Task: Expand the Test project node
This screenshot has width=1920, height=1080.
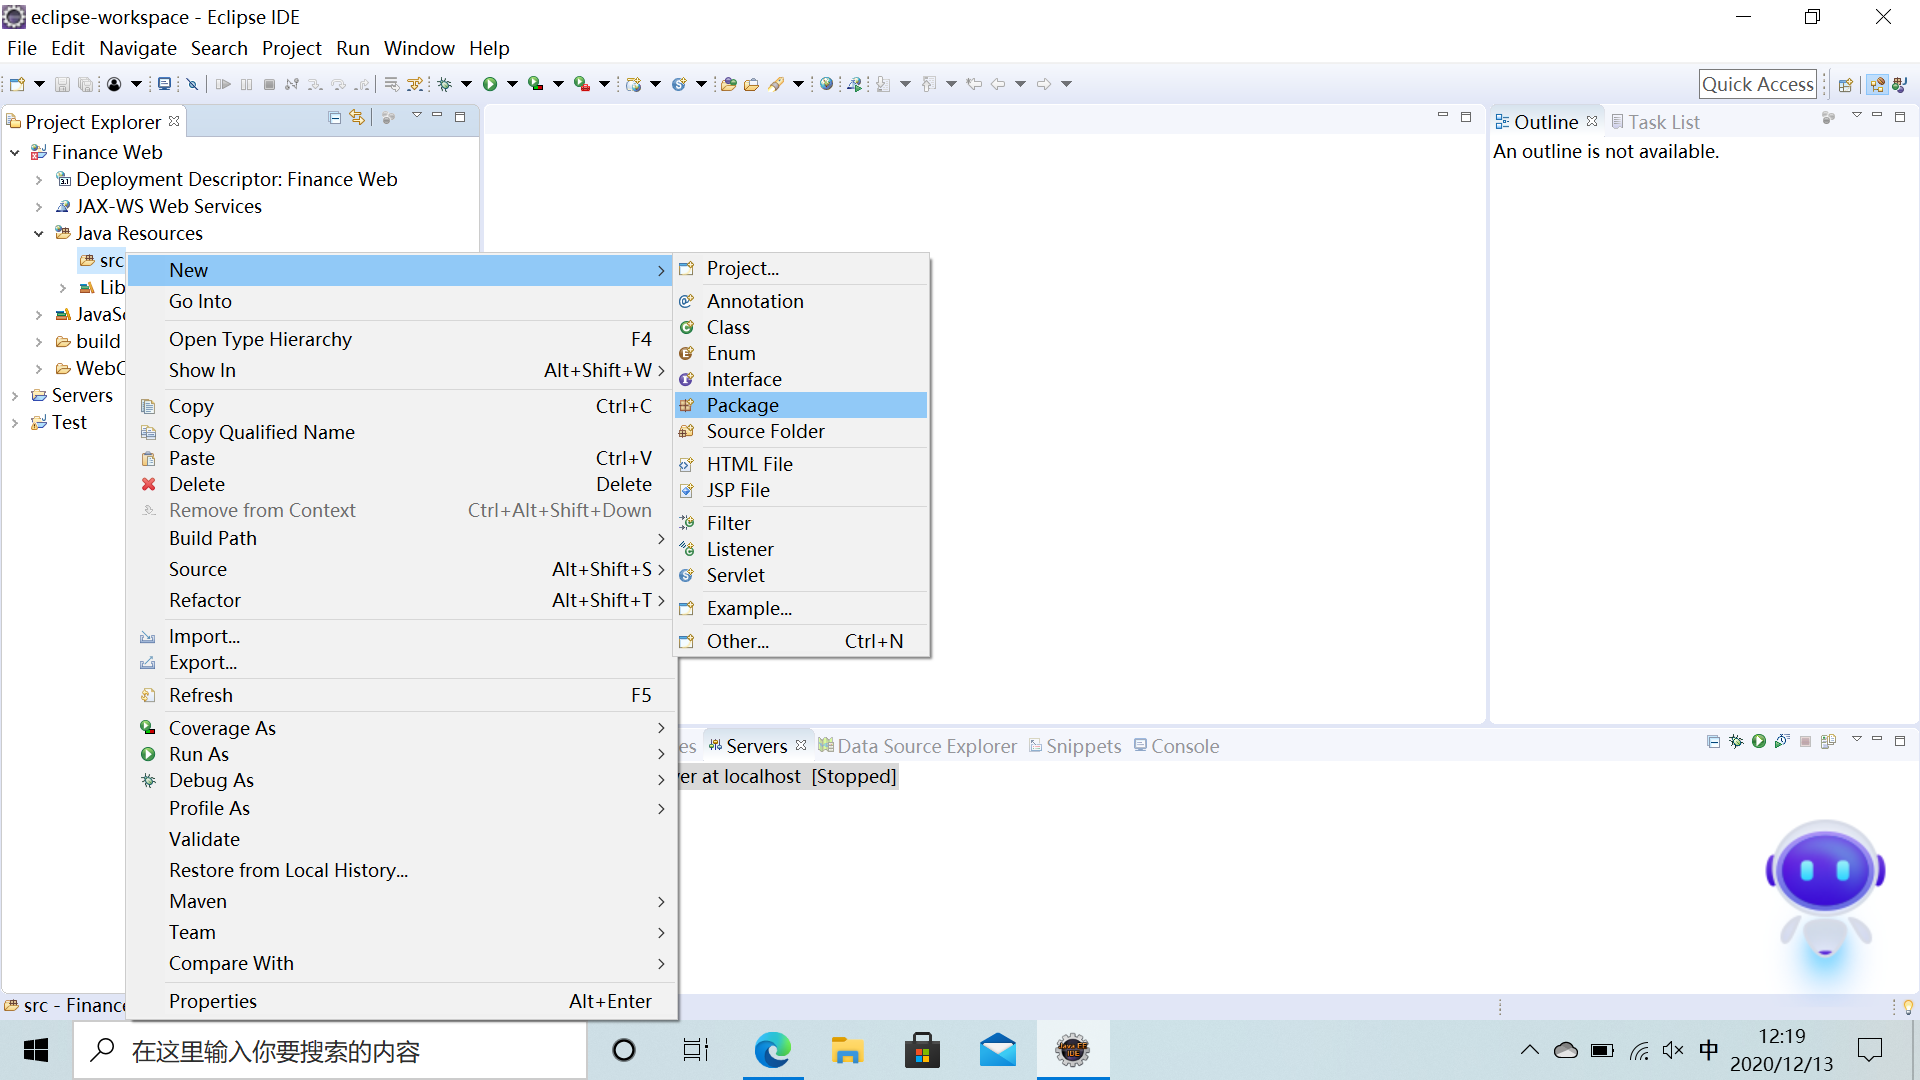Action: tap(15, 423)
